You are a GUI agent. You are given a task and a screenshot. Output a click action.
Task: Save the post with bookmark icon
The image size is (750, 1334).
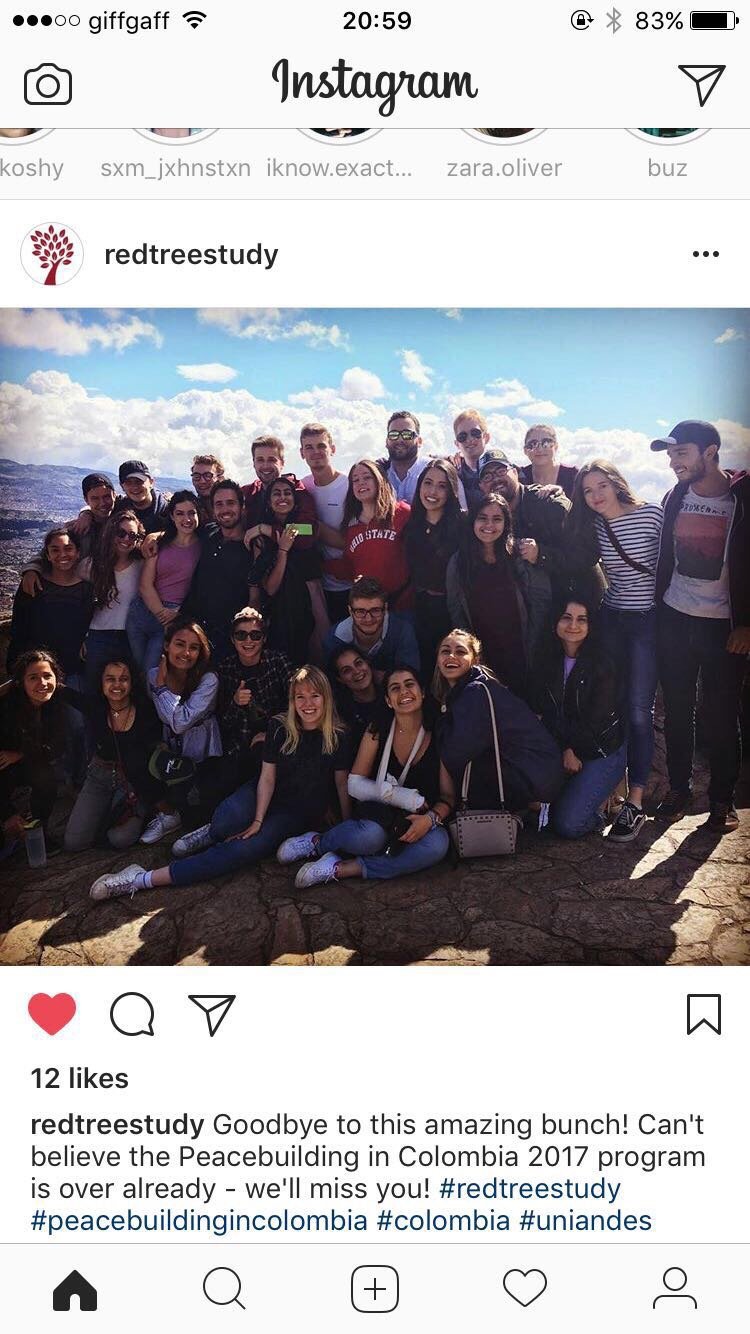point(704,1014)
